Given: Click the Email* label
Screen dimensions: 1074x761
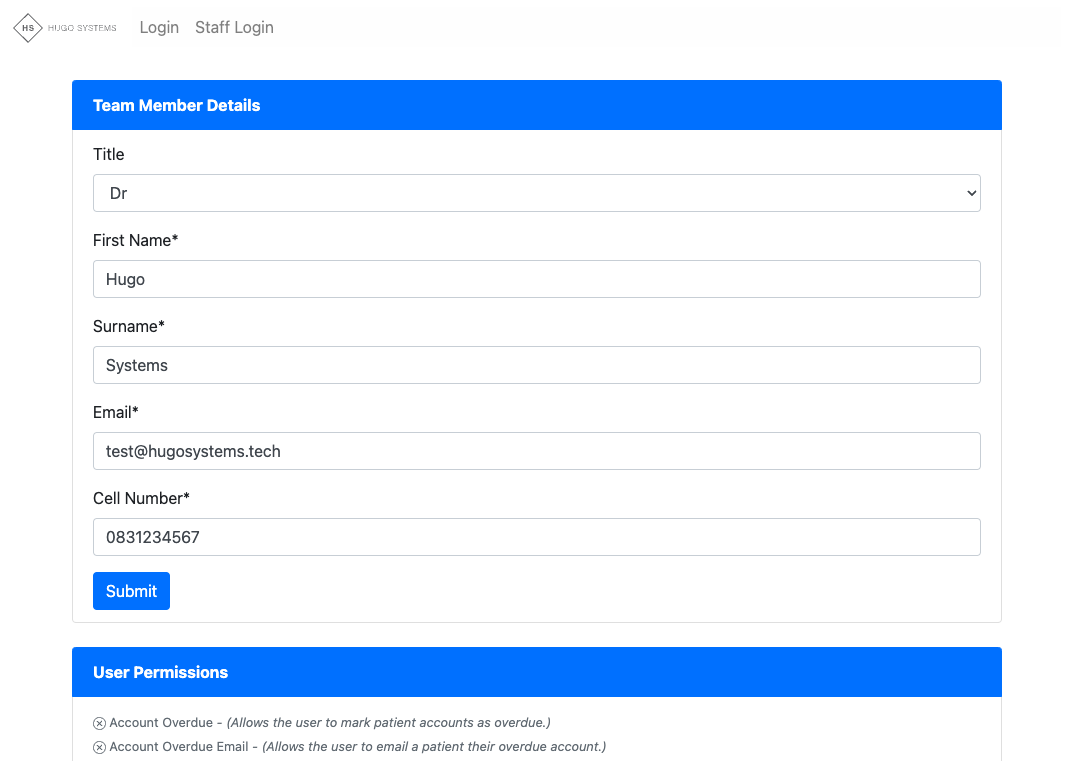Looking at the screenshot, I should (116, 412).
